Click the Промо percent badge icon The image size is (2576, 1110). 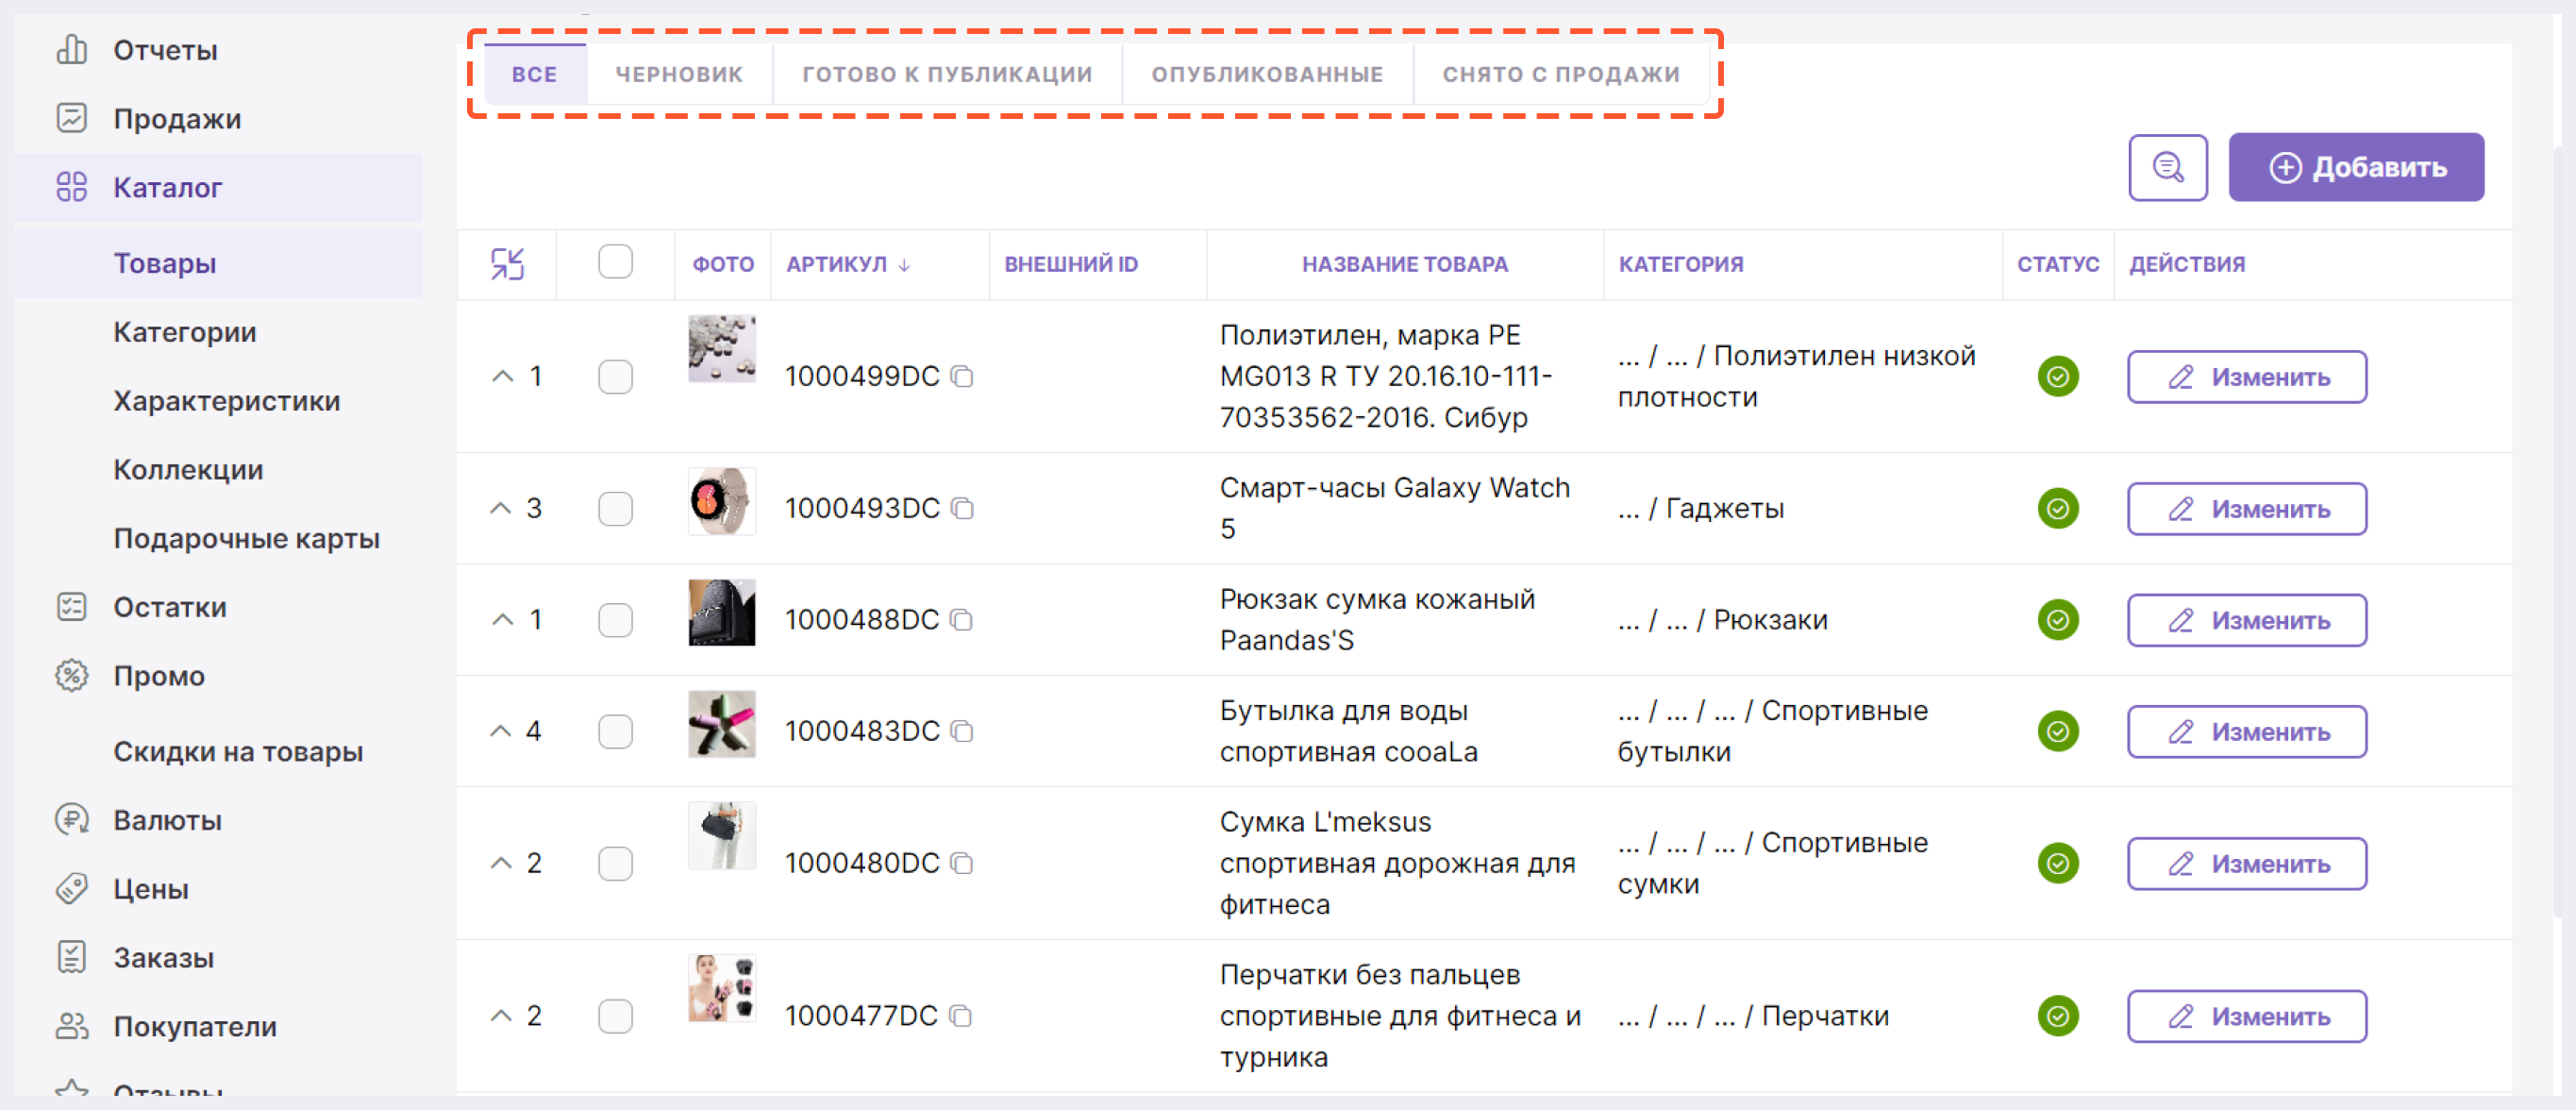72,676
